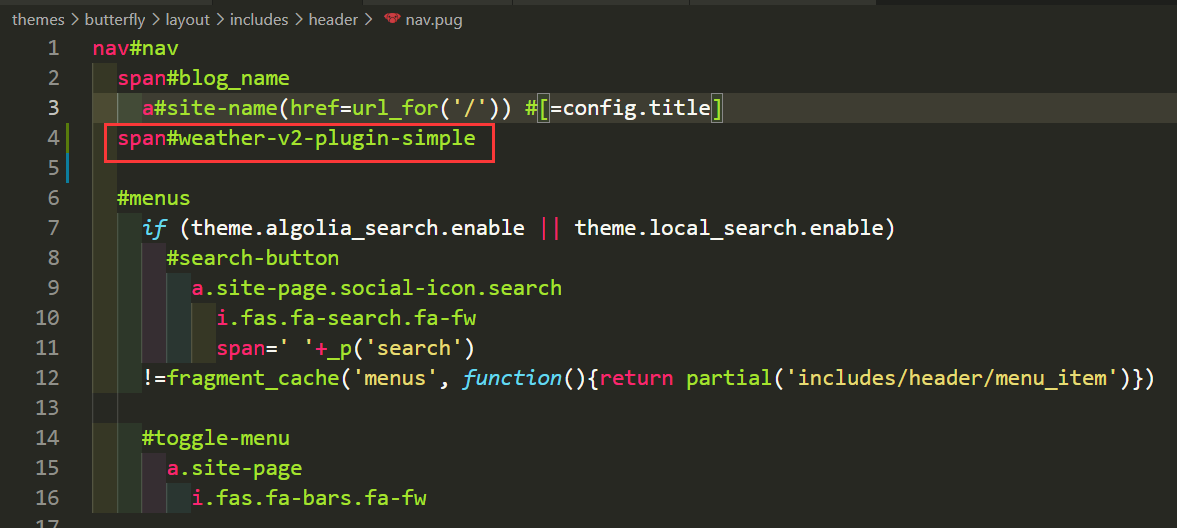The height and width of the screenshot is (528, 1177).
Task: Select nav.pug in the breadcrumb
Action: tap(434, 20)
